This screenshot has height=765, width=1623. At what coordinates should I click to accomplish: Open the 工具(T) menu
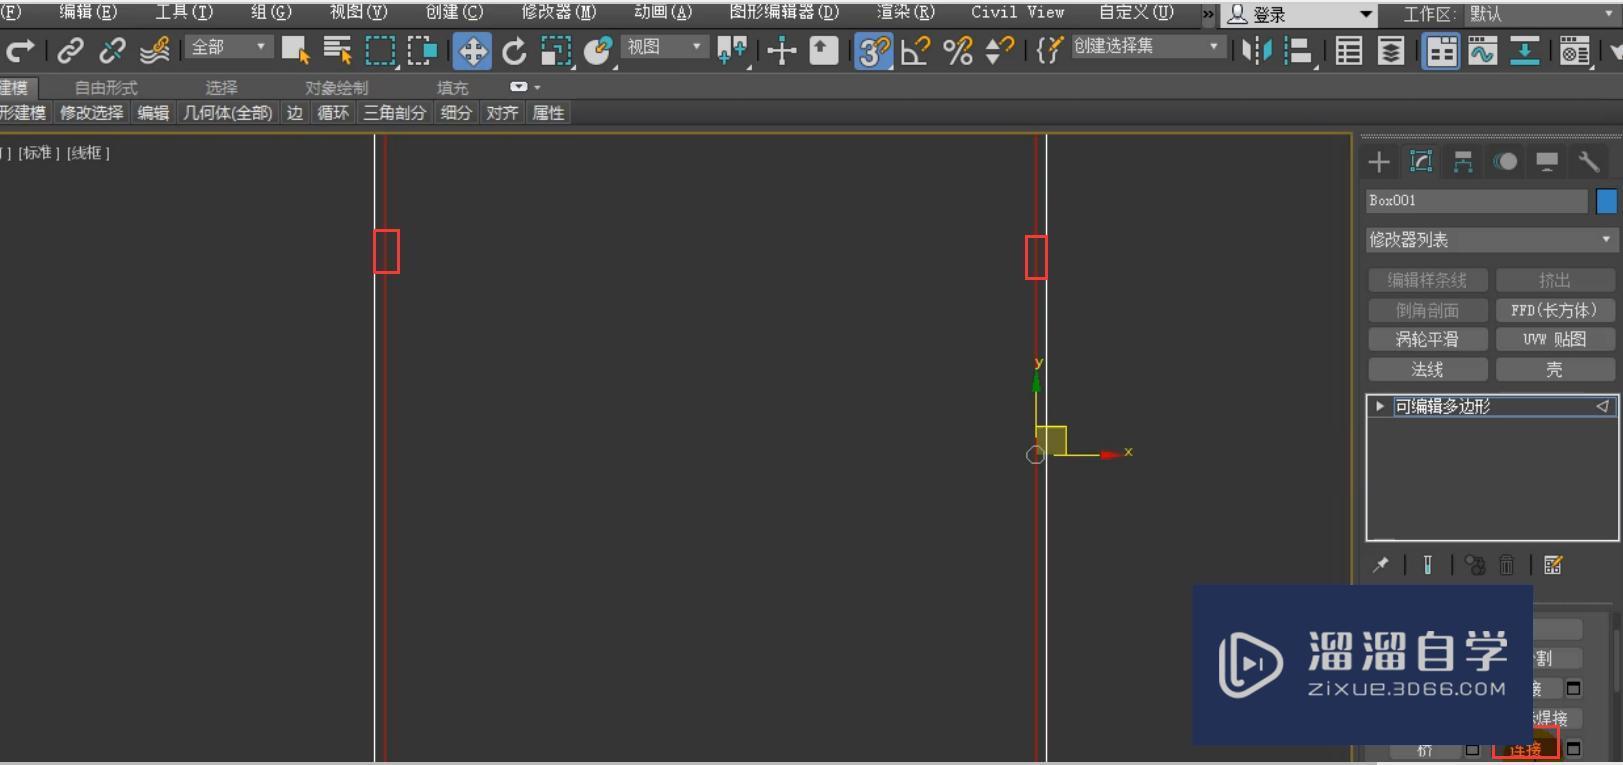tap(184, 13)
